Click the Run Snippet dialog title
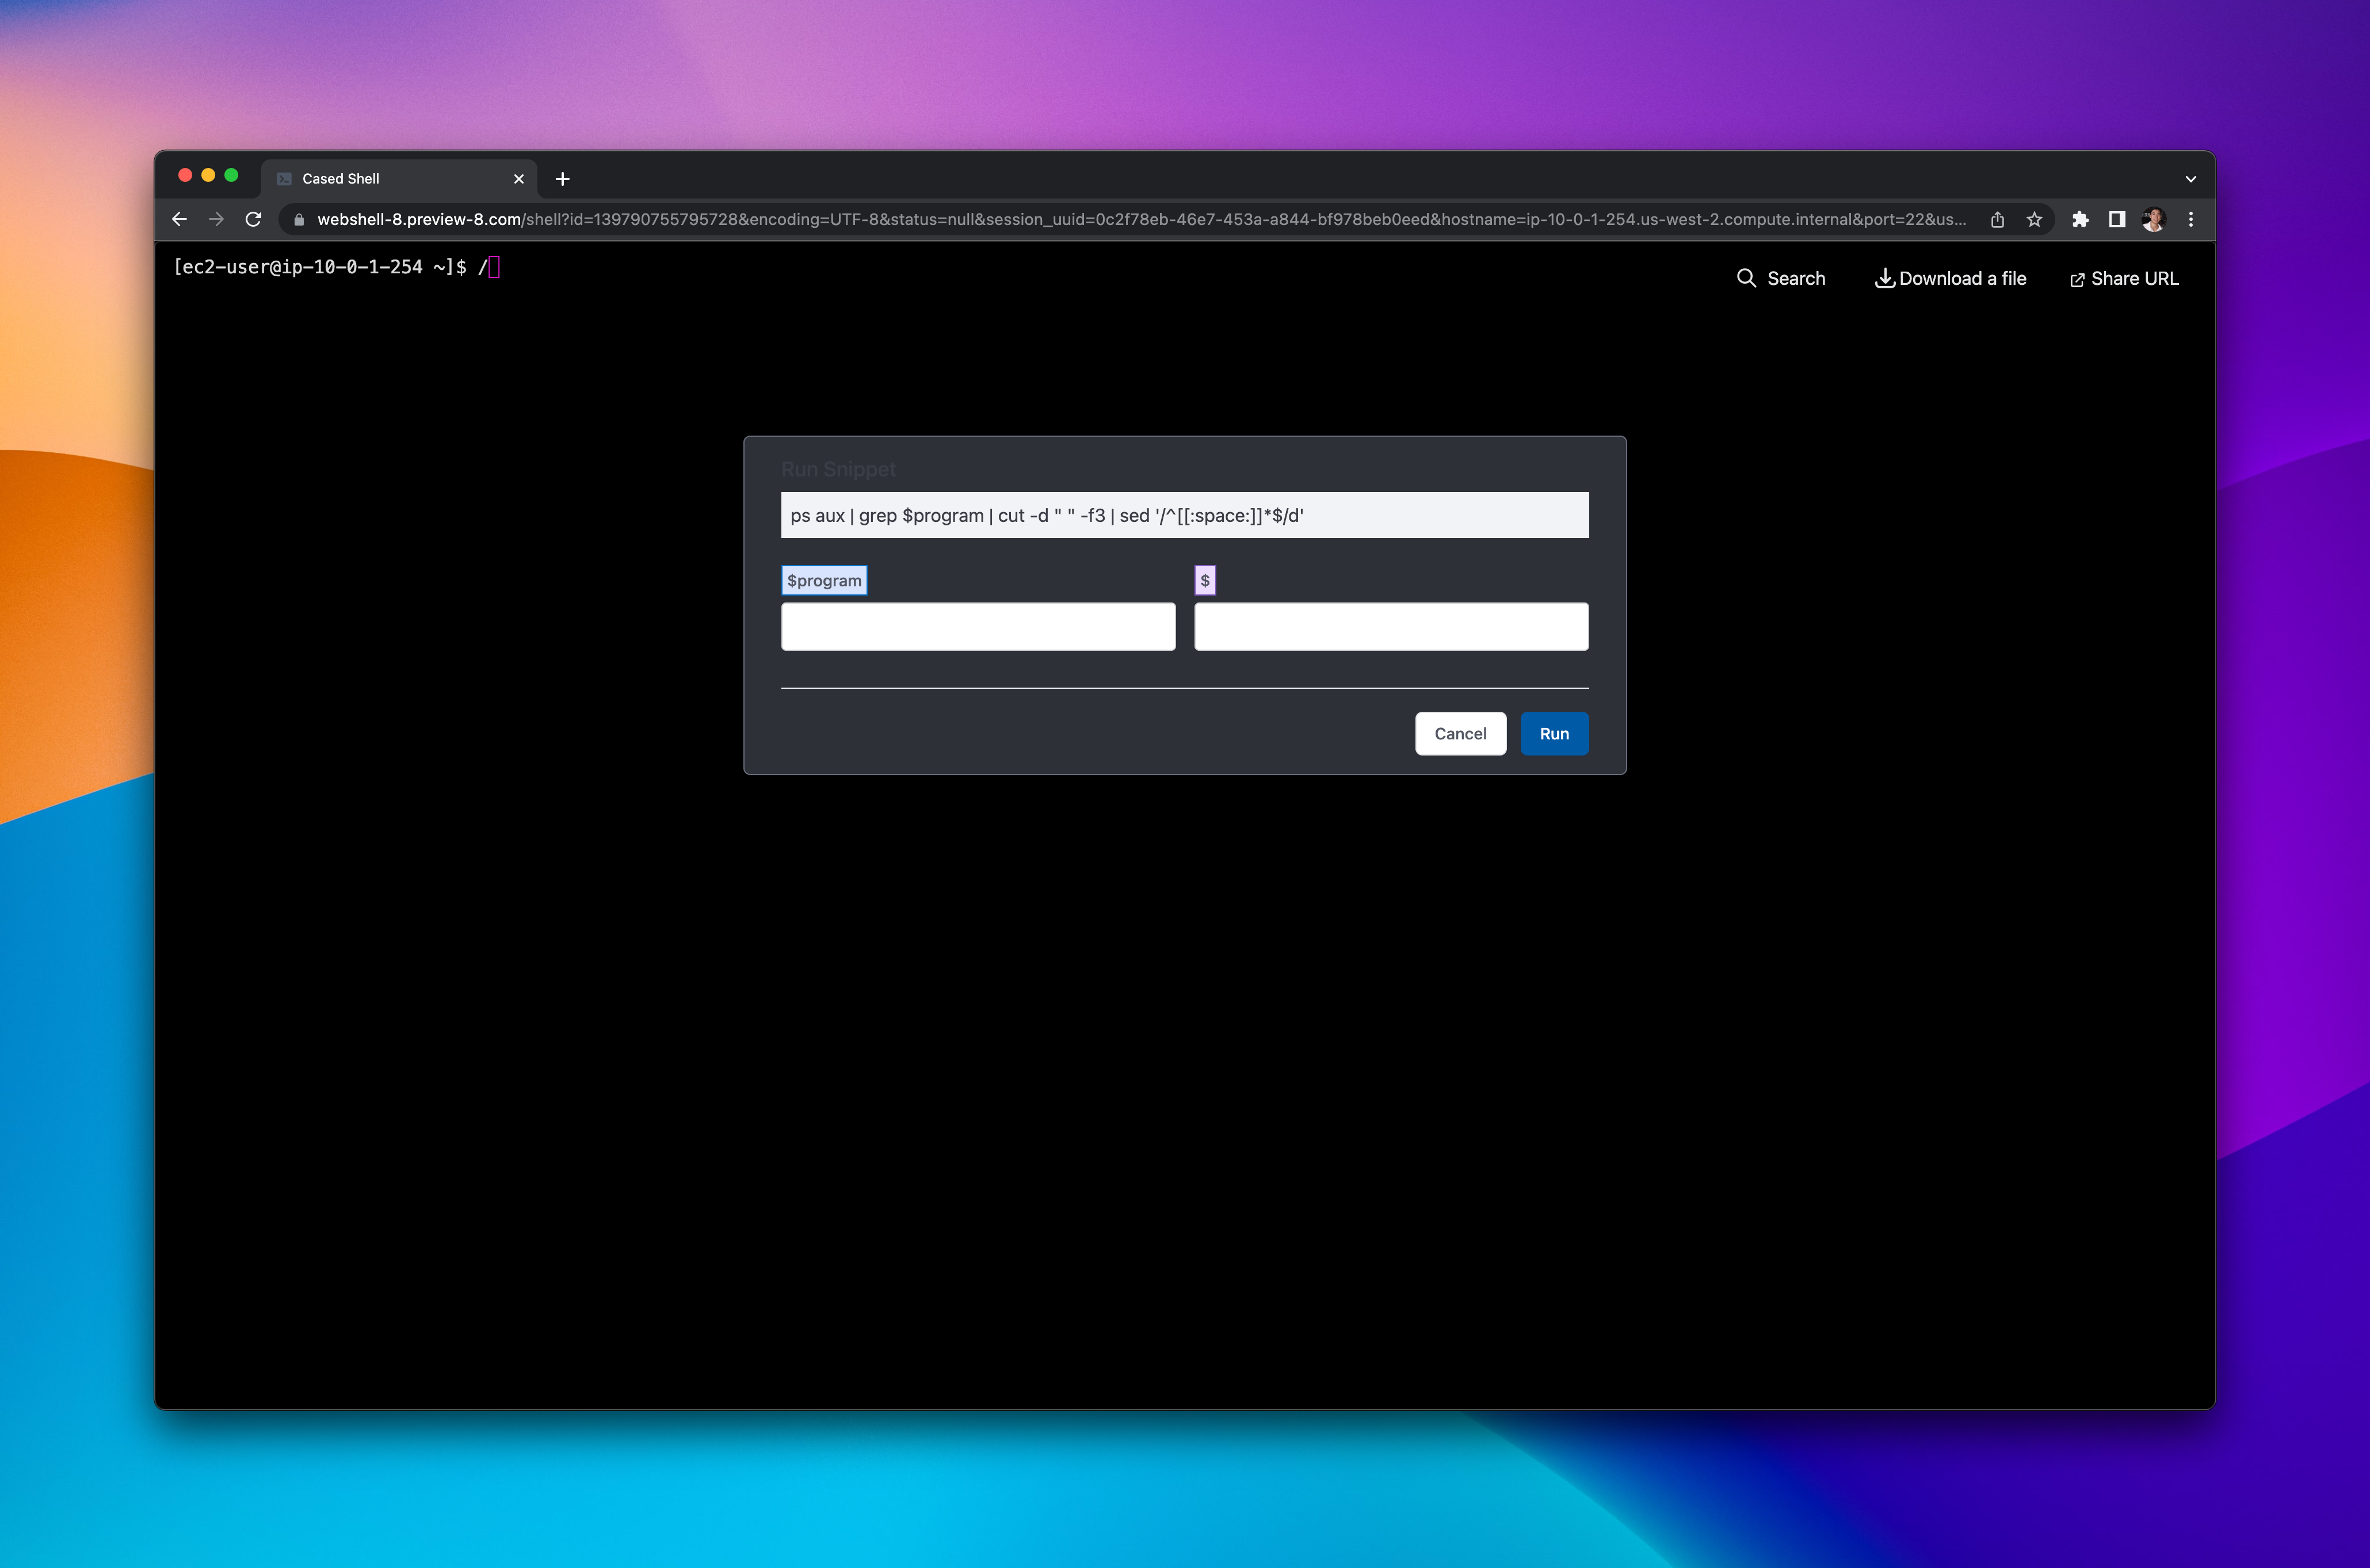Viewport: 2370px width, 1568px height. coord(838,469)
